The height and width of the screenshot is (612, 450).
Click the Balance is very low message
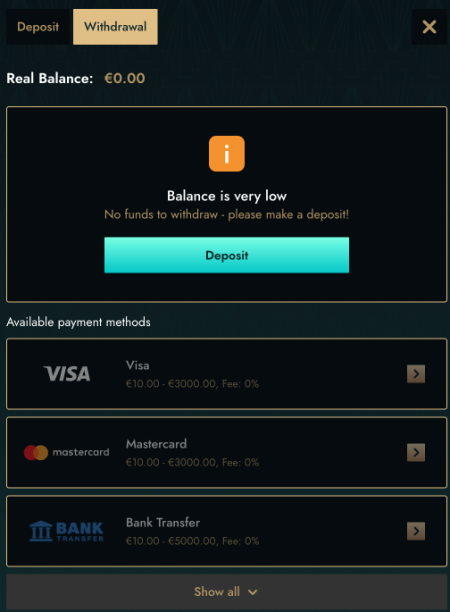point(227,196)
